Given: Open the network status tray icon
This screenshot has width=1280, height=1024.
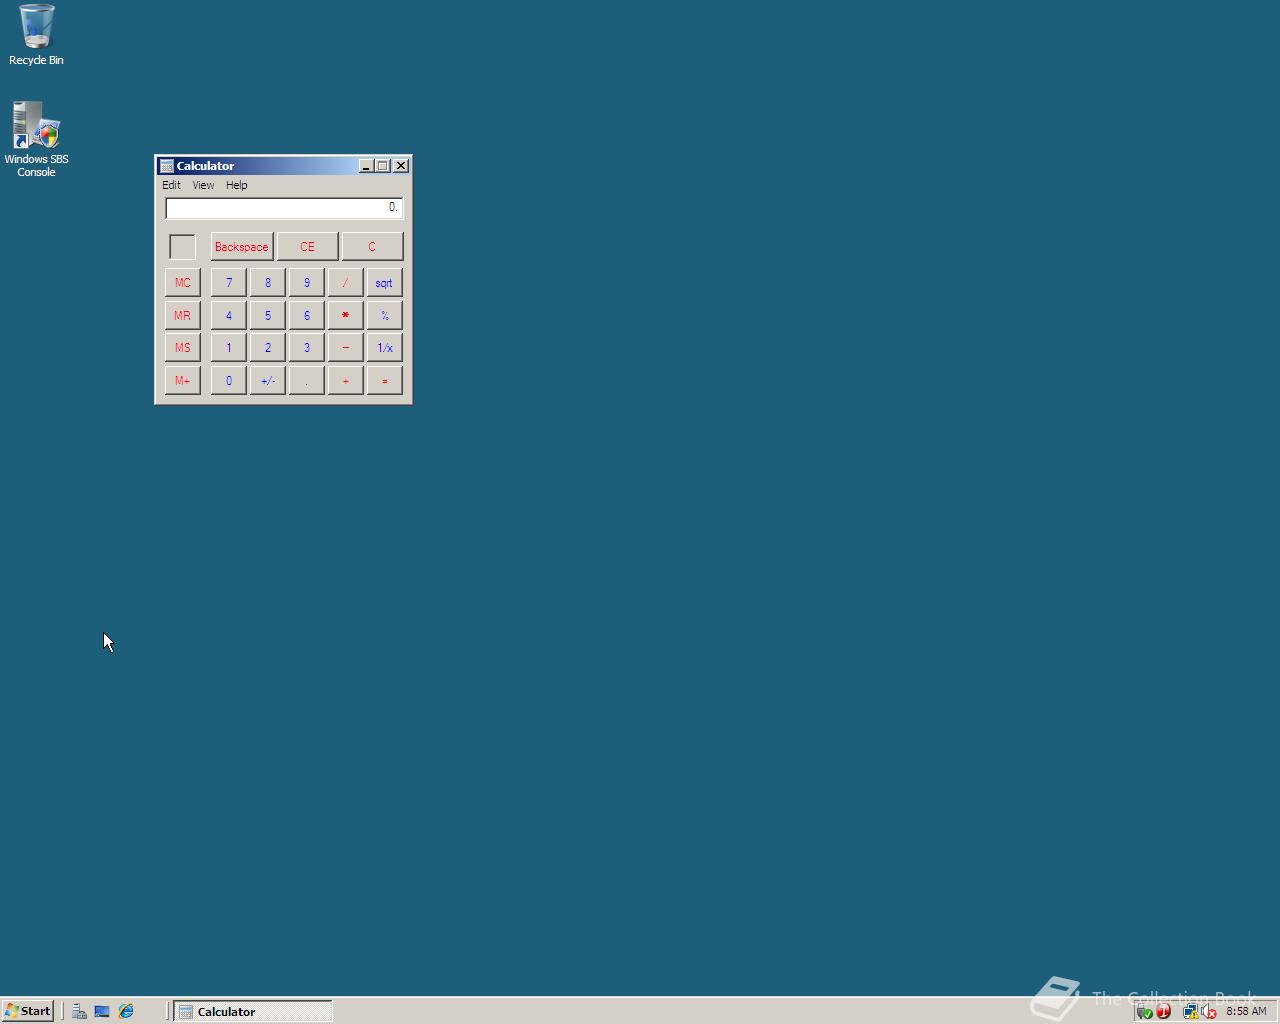Looking at the screenshot, I should (1190, 1012).
